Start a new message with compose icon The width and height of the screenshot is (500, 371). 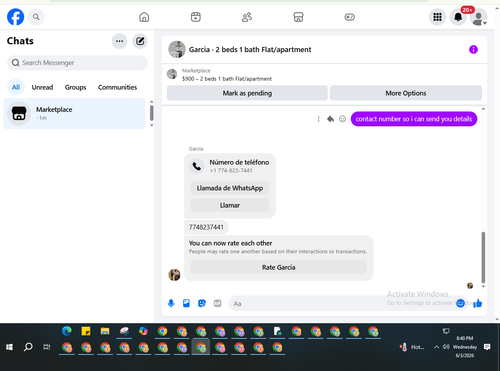[140, 41]
